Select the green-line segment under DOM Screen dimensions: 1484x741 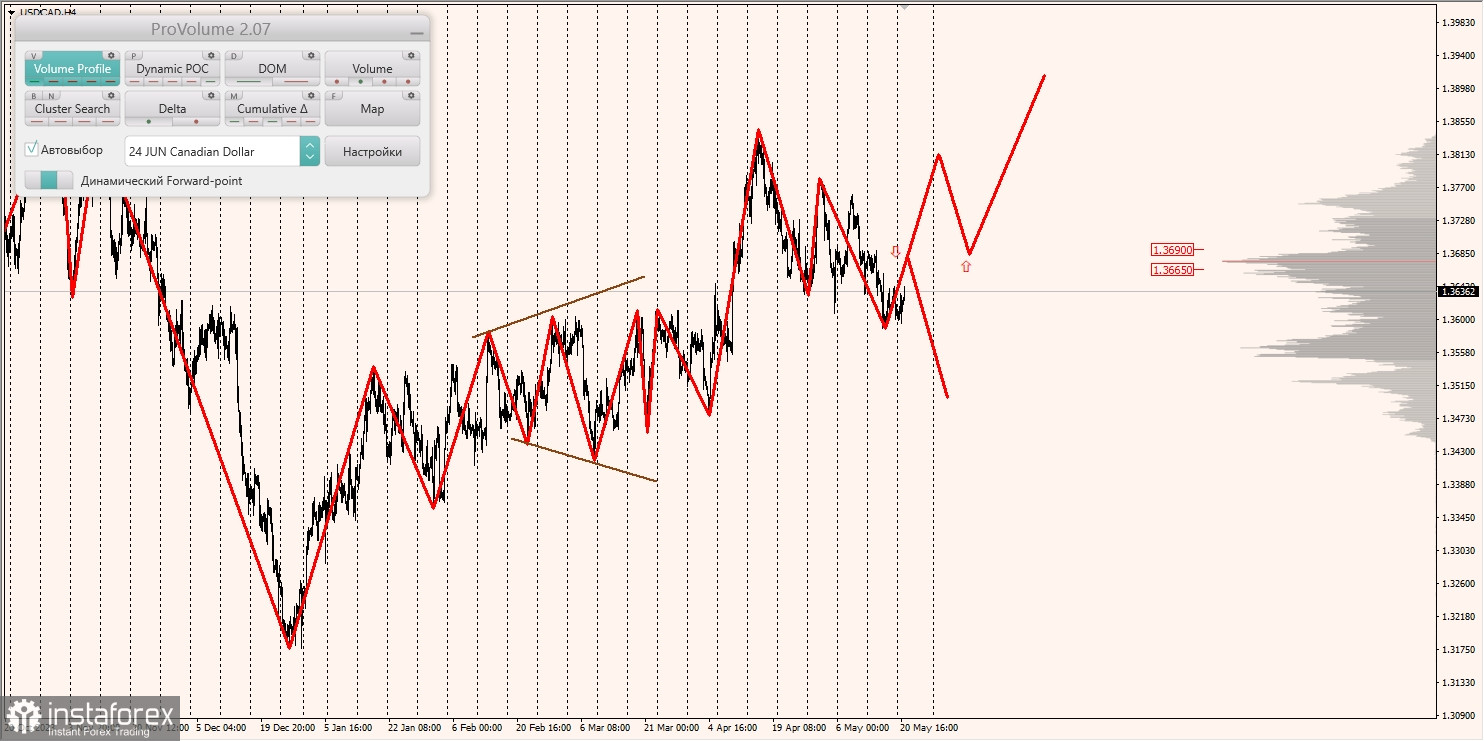click(x=248, y=81)
